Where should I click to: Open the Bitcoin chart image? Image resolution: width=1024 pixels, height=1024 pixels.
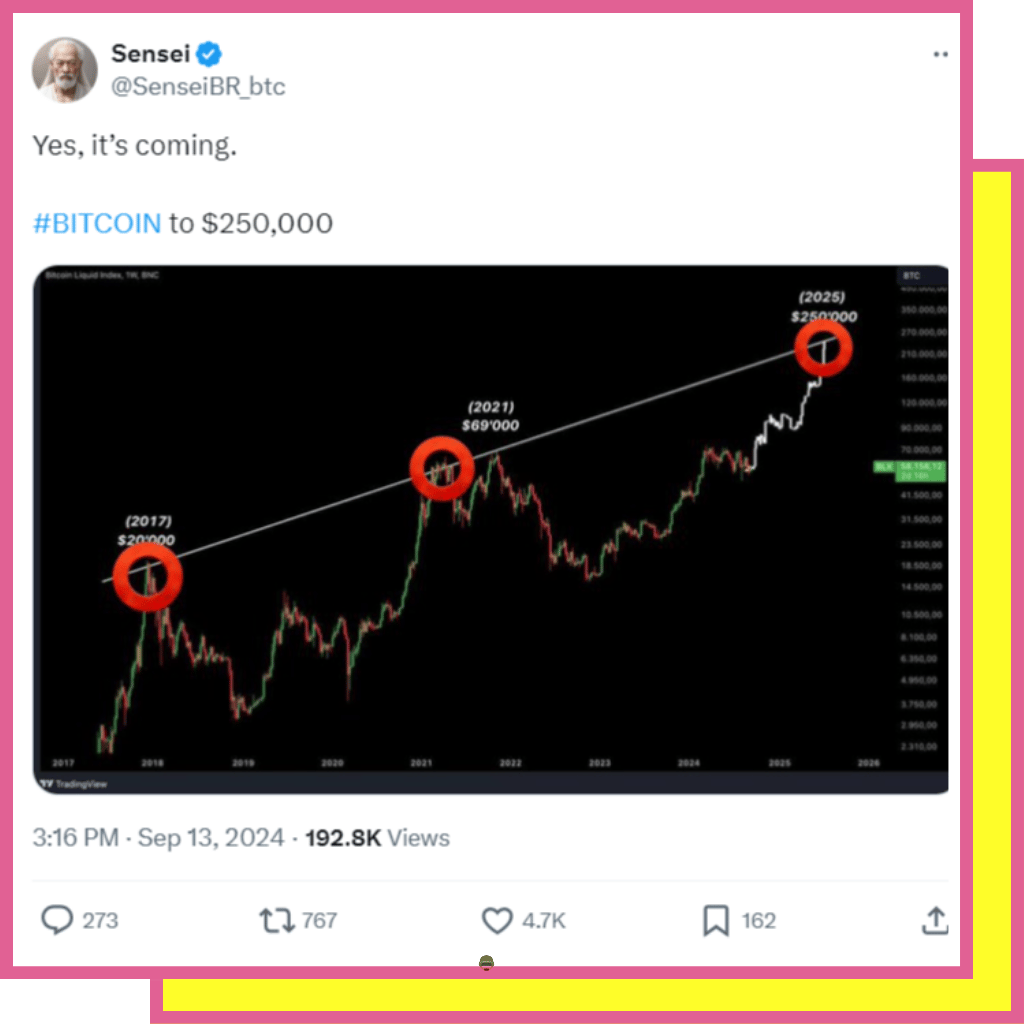coord(491,529)
